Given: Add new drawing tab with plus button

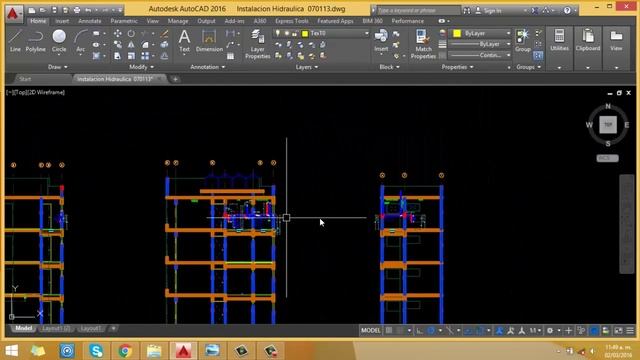Looking at the screenshot, I should [x=175, y=79].
